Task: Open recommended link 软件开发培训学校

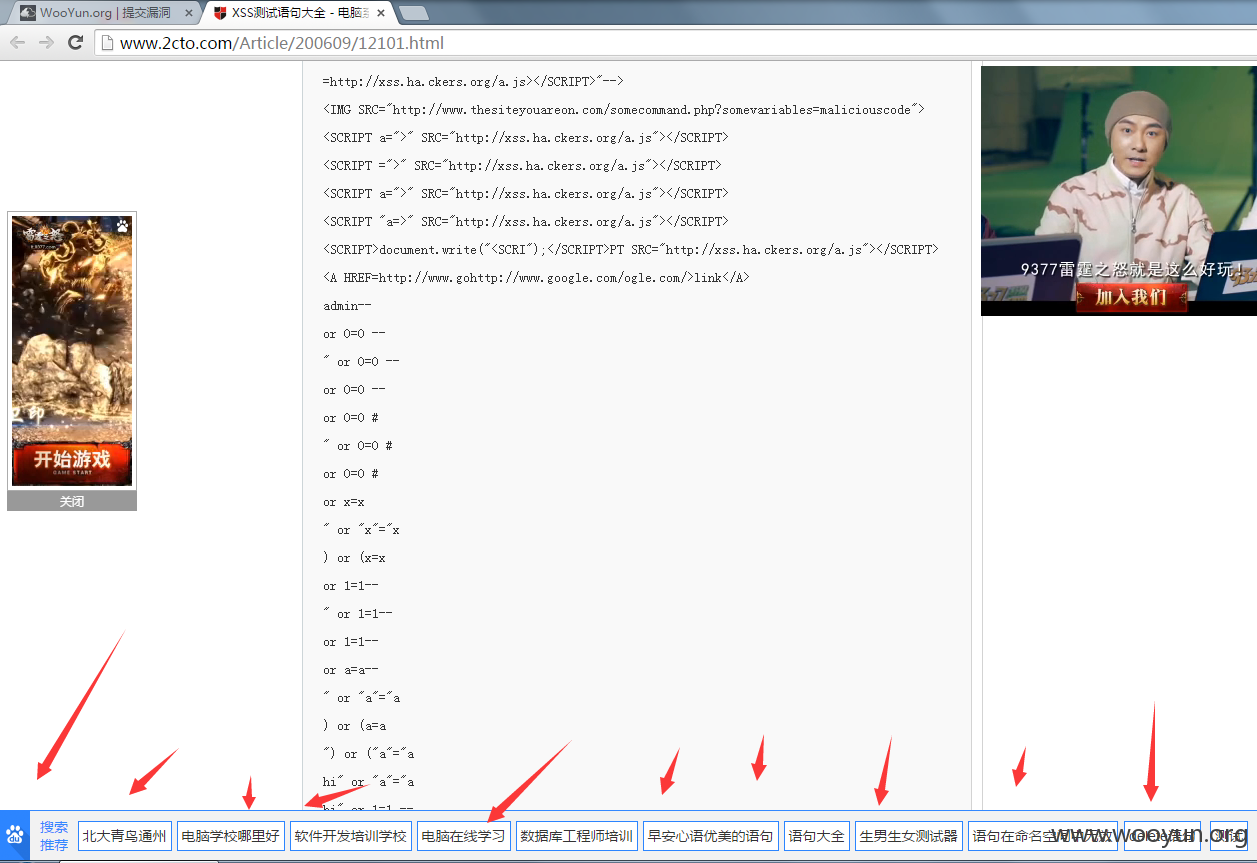Action: 351,836
